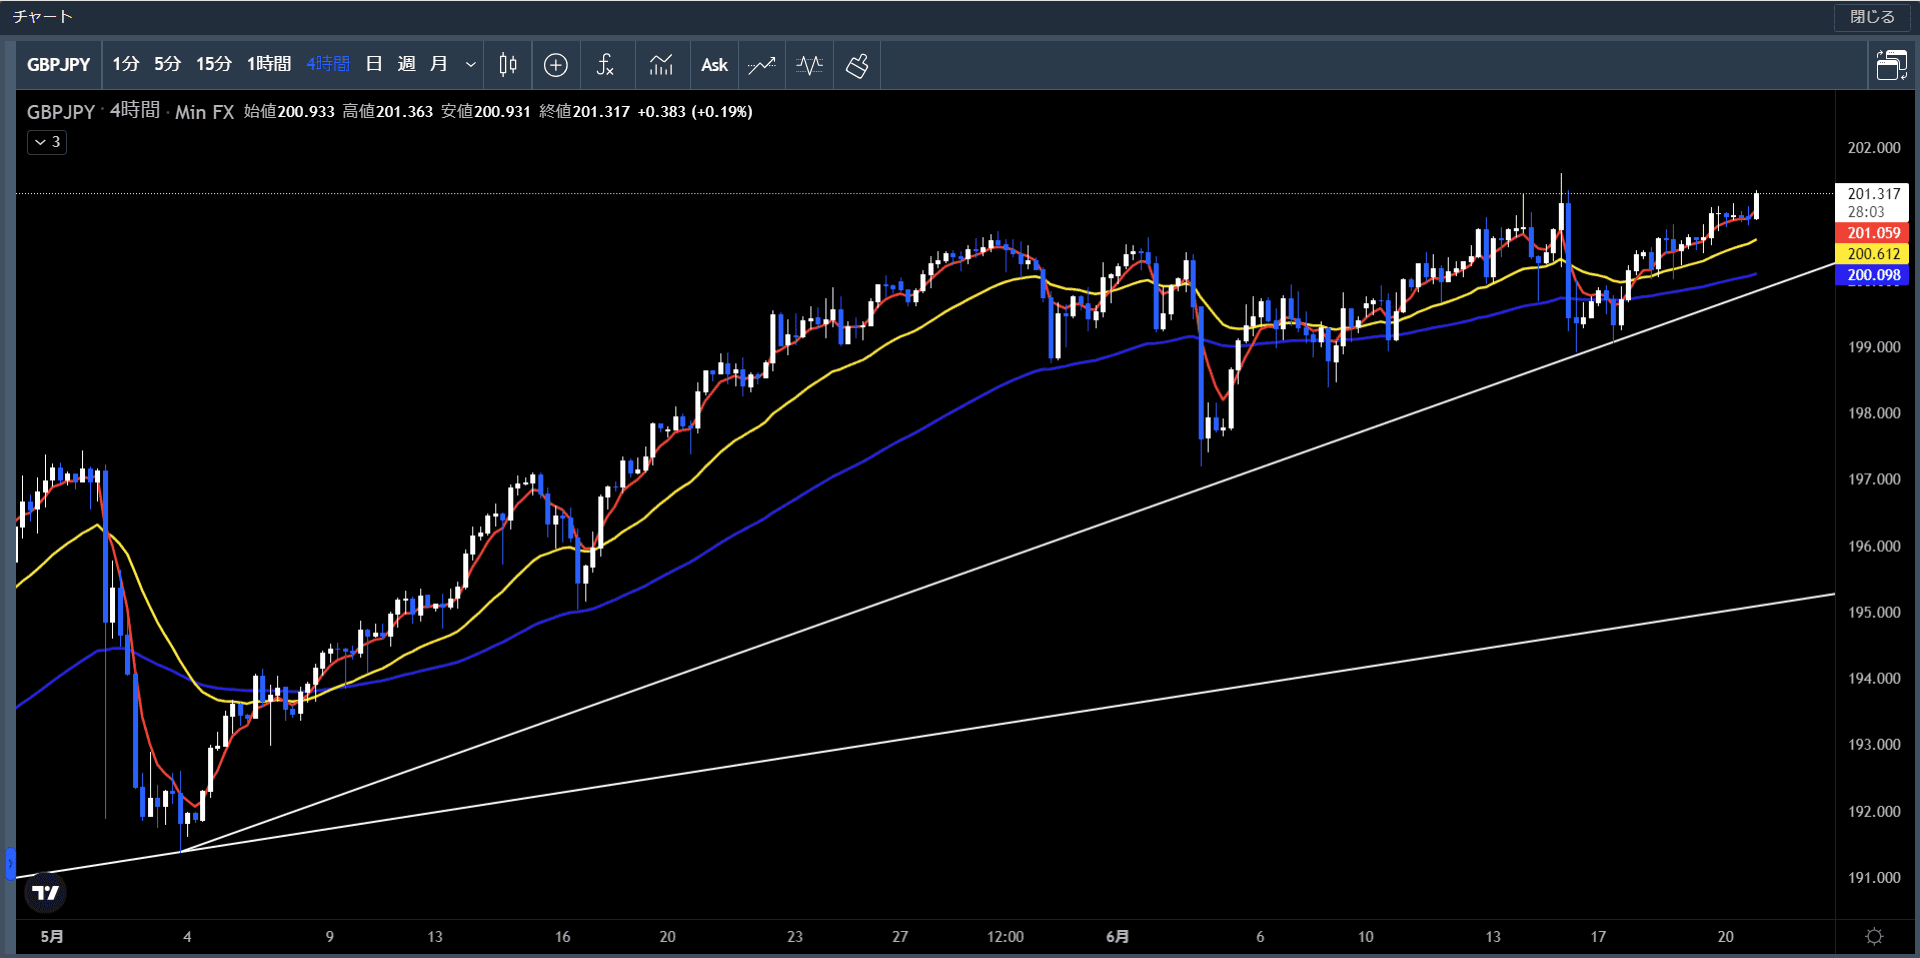Click the 閉じる close button
Viewport: 1920px width, 958px height.
coord(1872,17)
